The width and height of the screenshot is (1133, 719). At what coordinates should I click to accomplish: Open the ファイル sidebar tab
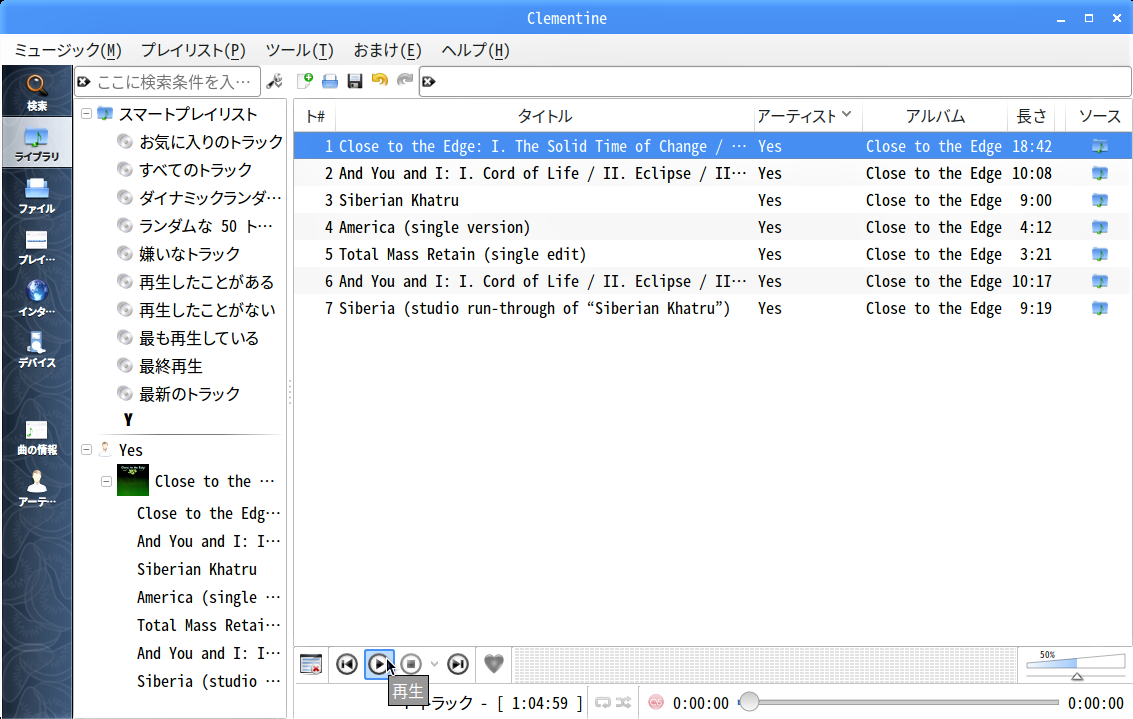37,196
